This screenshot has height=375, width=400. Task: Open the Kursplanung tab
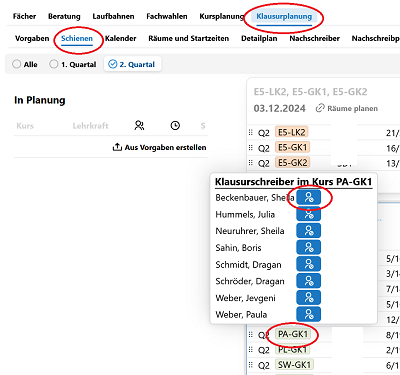tap(222, 16)
